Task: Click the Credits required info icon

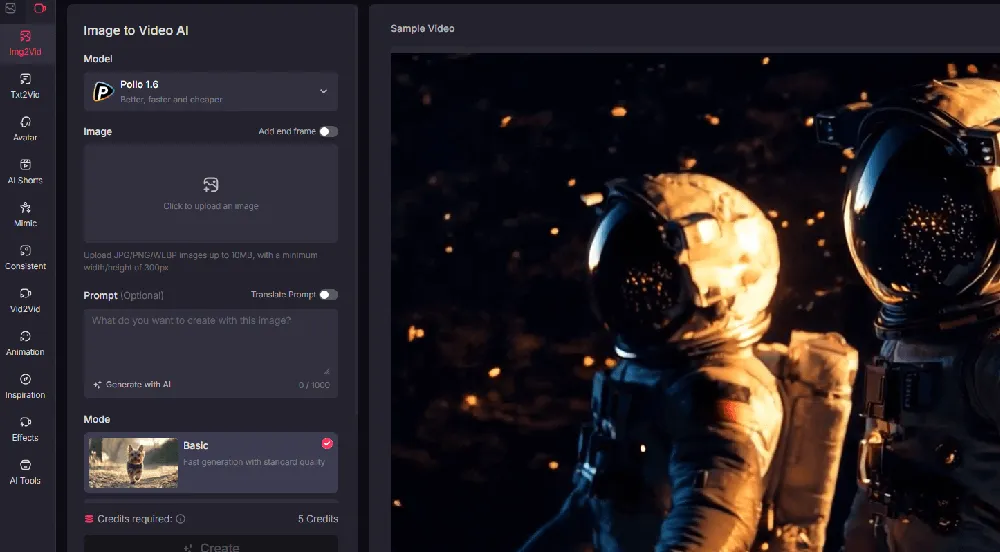Action: coord(180,519)
